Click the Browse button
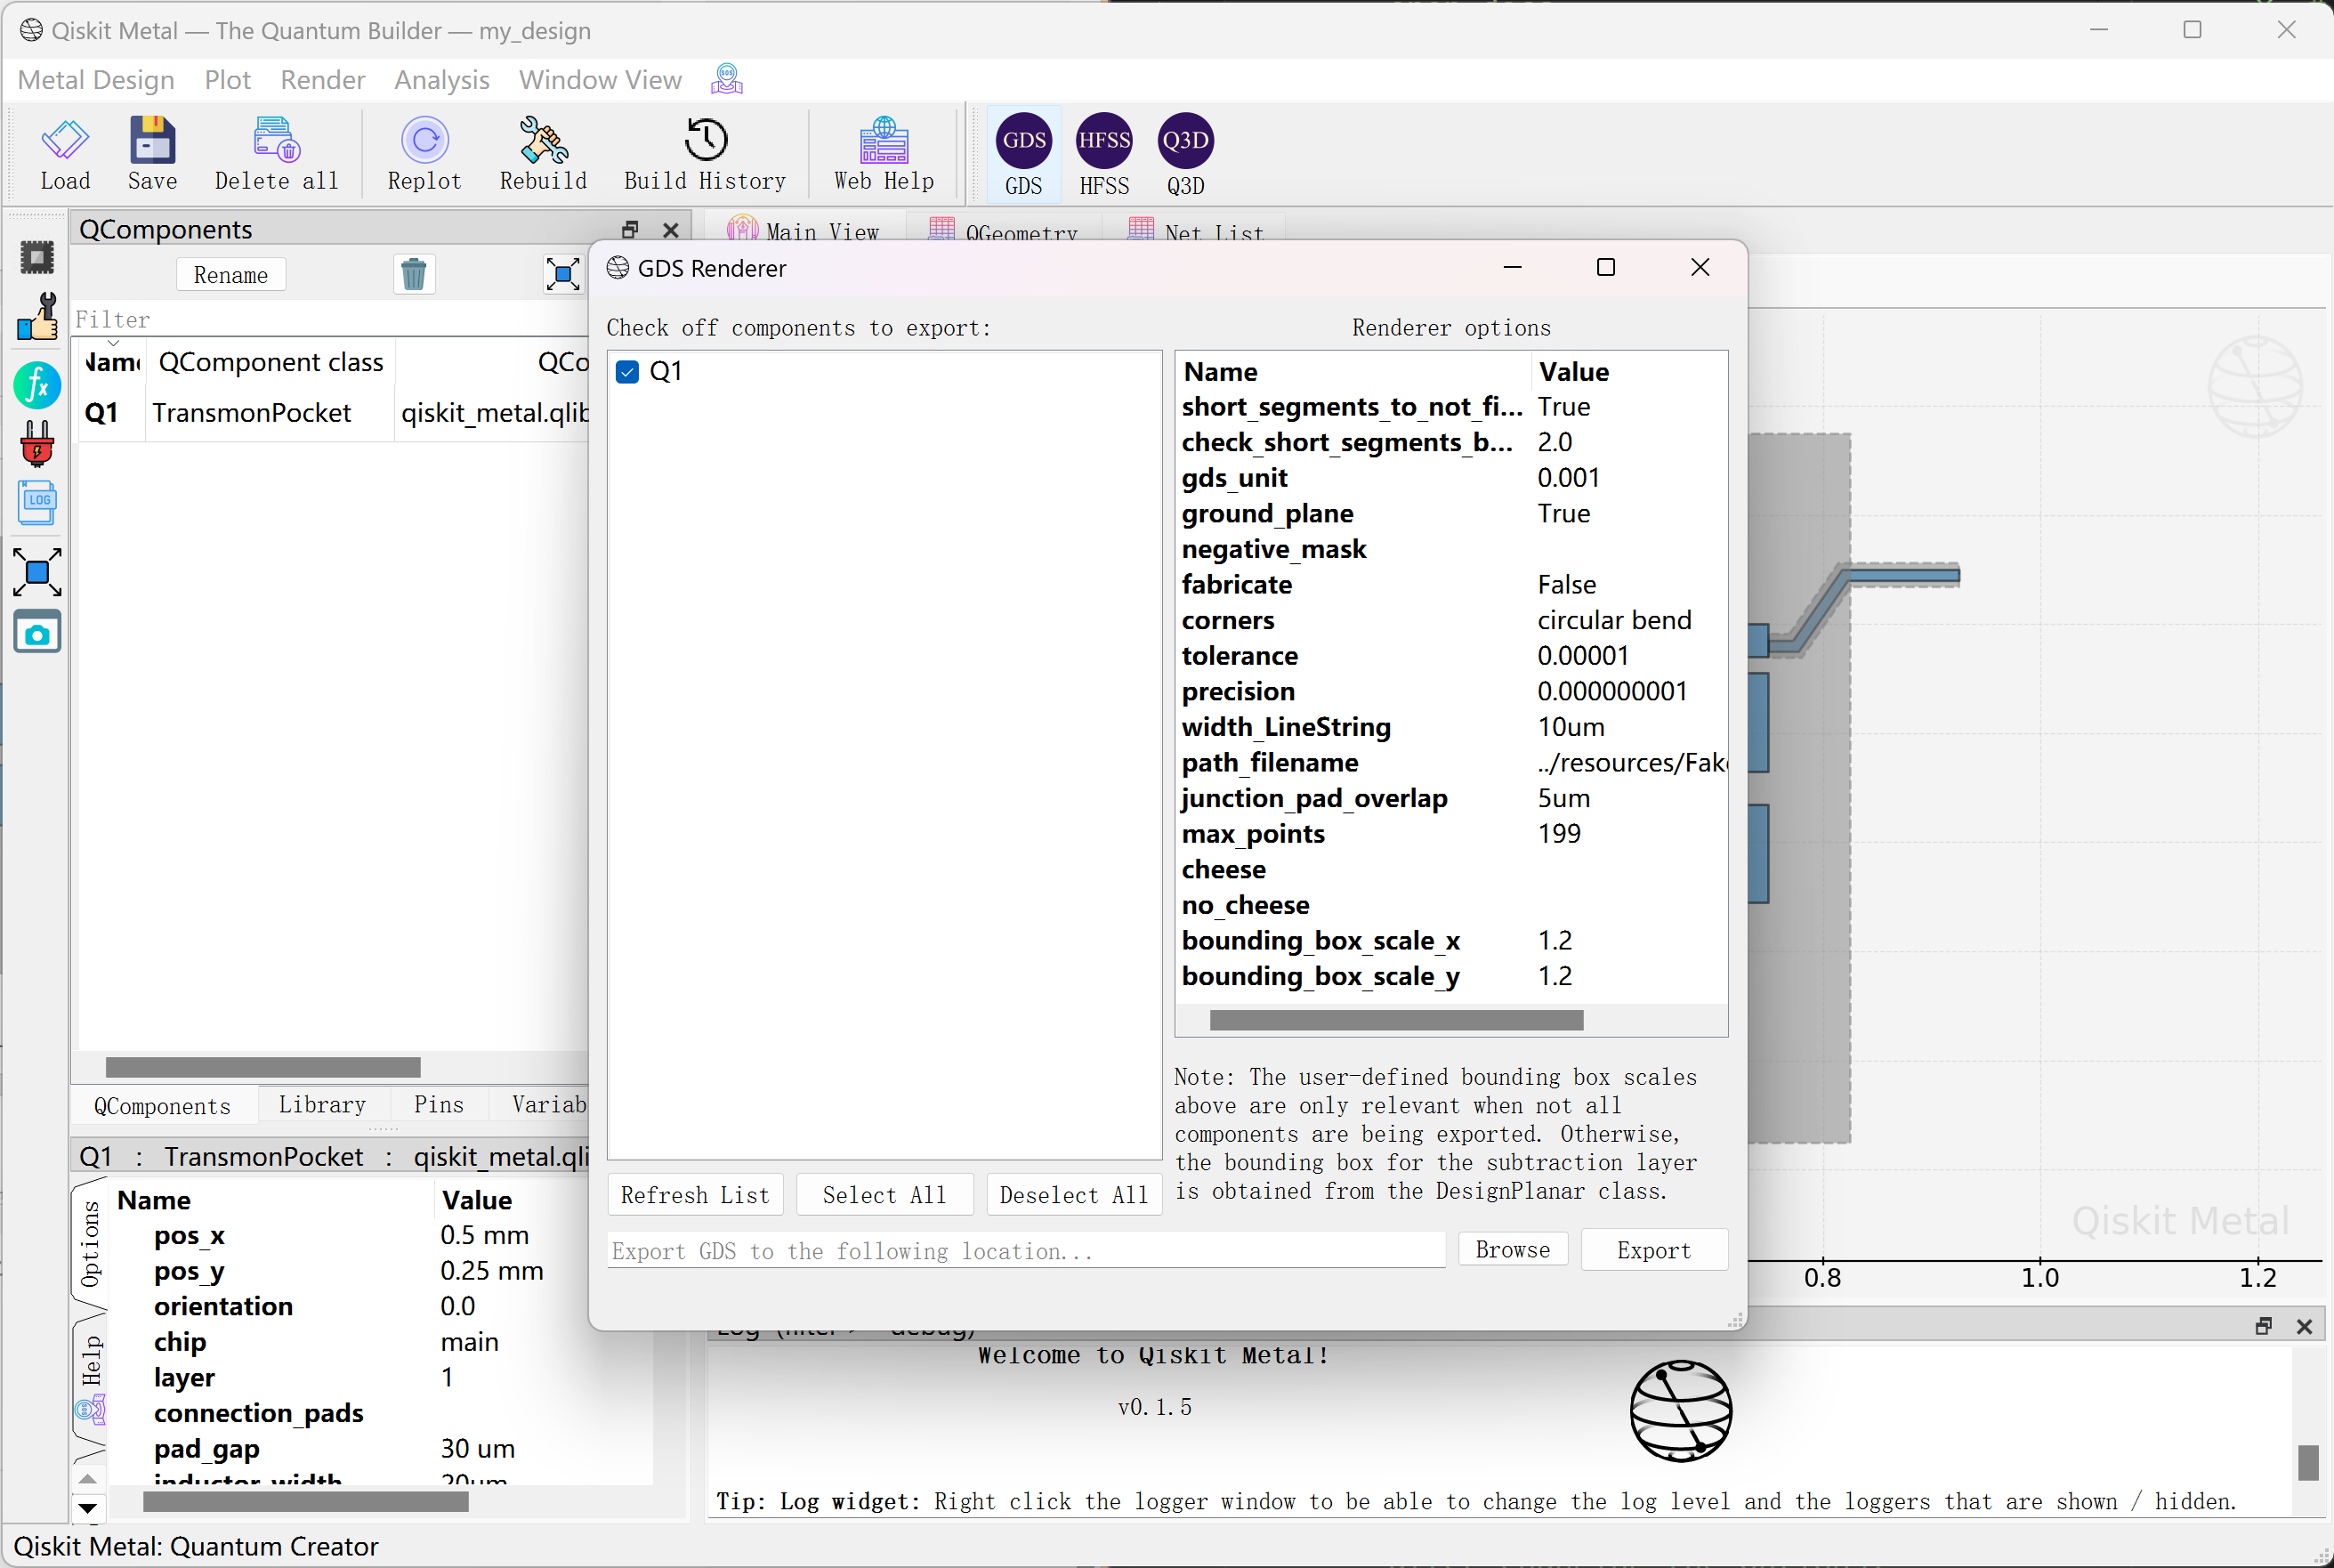 1512,1250
